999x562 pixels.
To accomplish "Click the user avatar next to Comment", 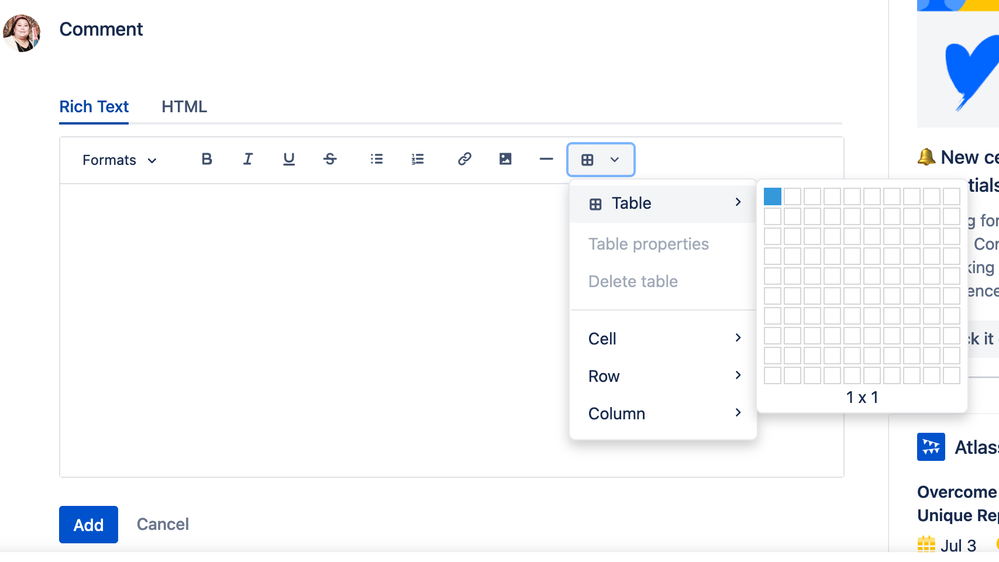I will pyautogui.click(x=22, y=32).
